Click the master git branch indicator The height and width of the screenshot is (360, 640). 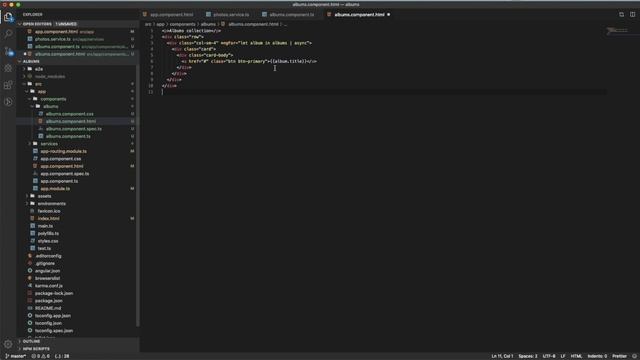click(16, 356)
